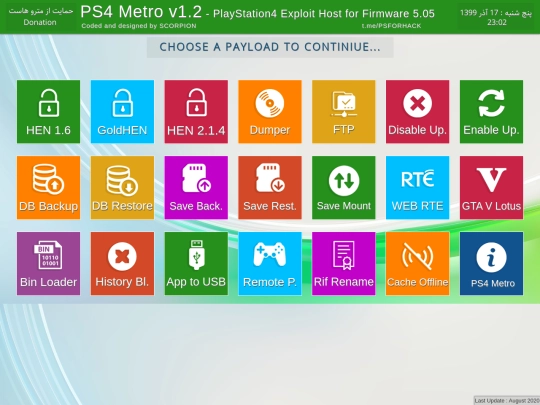The width and height of the screenshot is (540, 405).
Task: Run the DB Restore payload
Action: [122, 187]
